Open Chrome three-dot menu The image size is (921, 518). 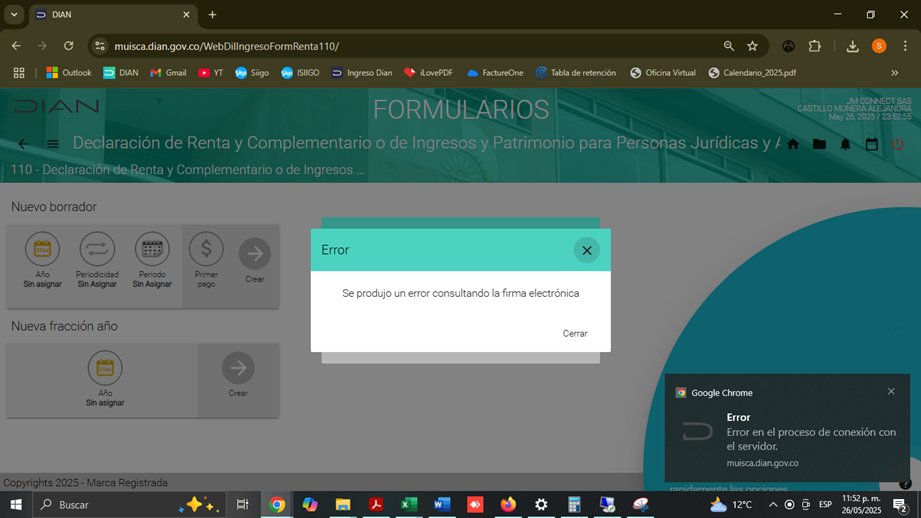[905, 46]
